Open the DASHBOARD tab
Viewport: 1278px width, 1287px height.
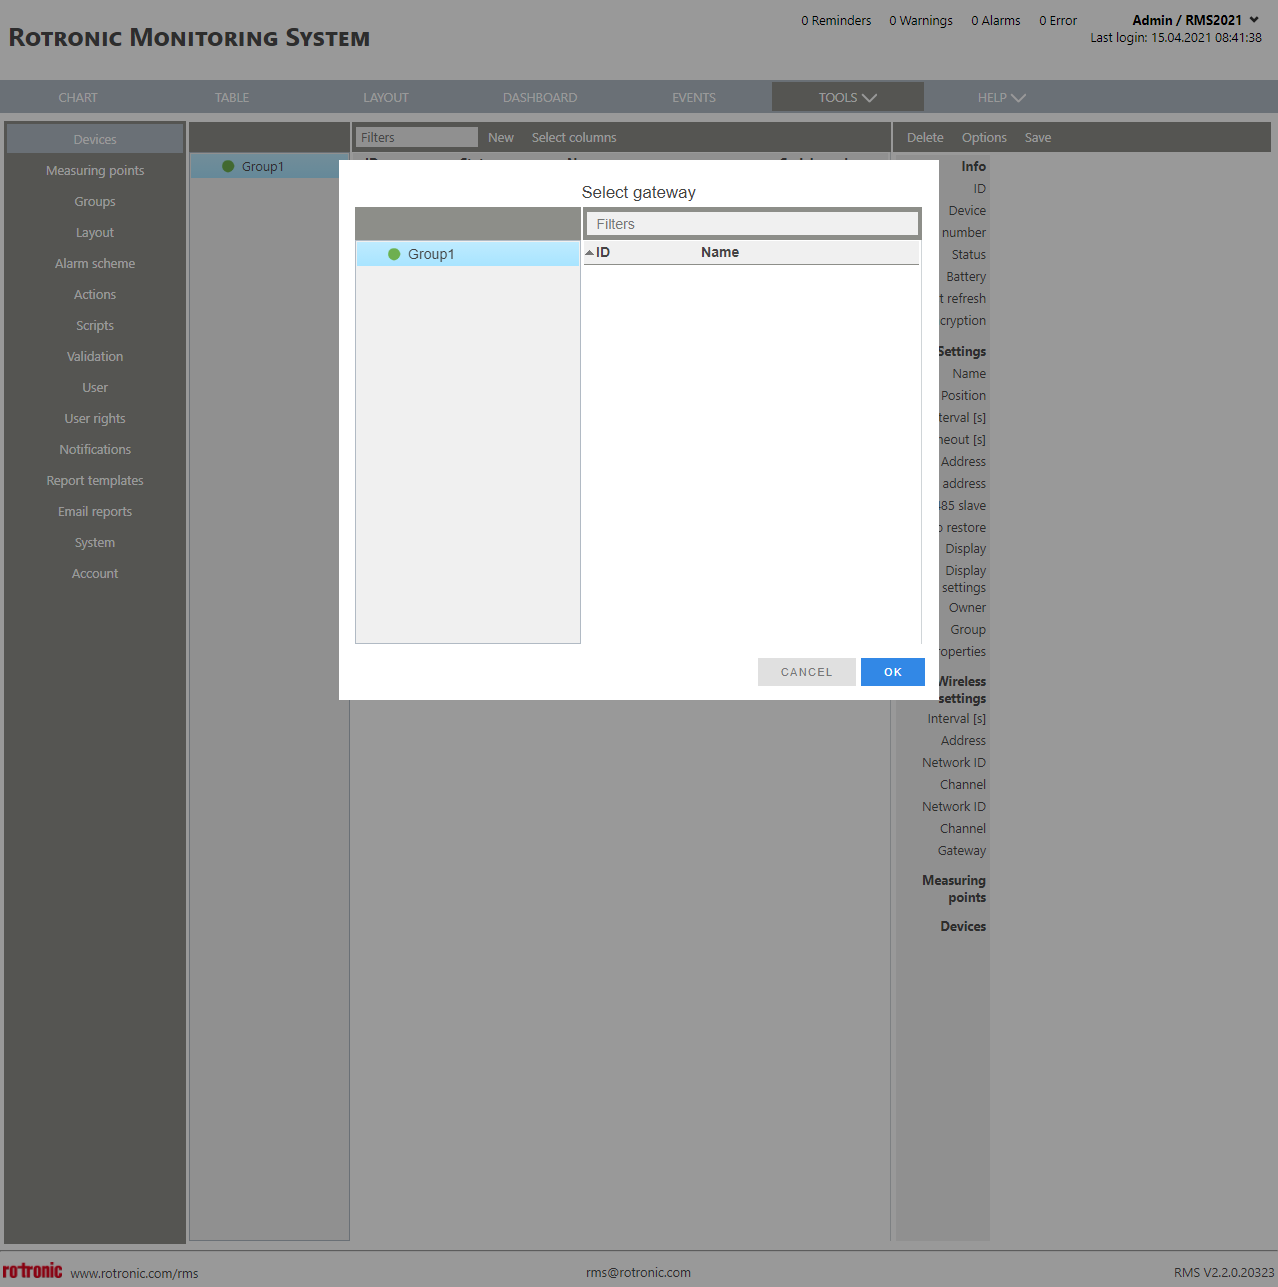point(540,97)
